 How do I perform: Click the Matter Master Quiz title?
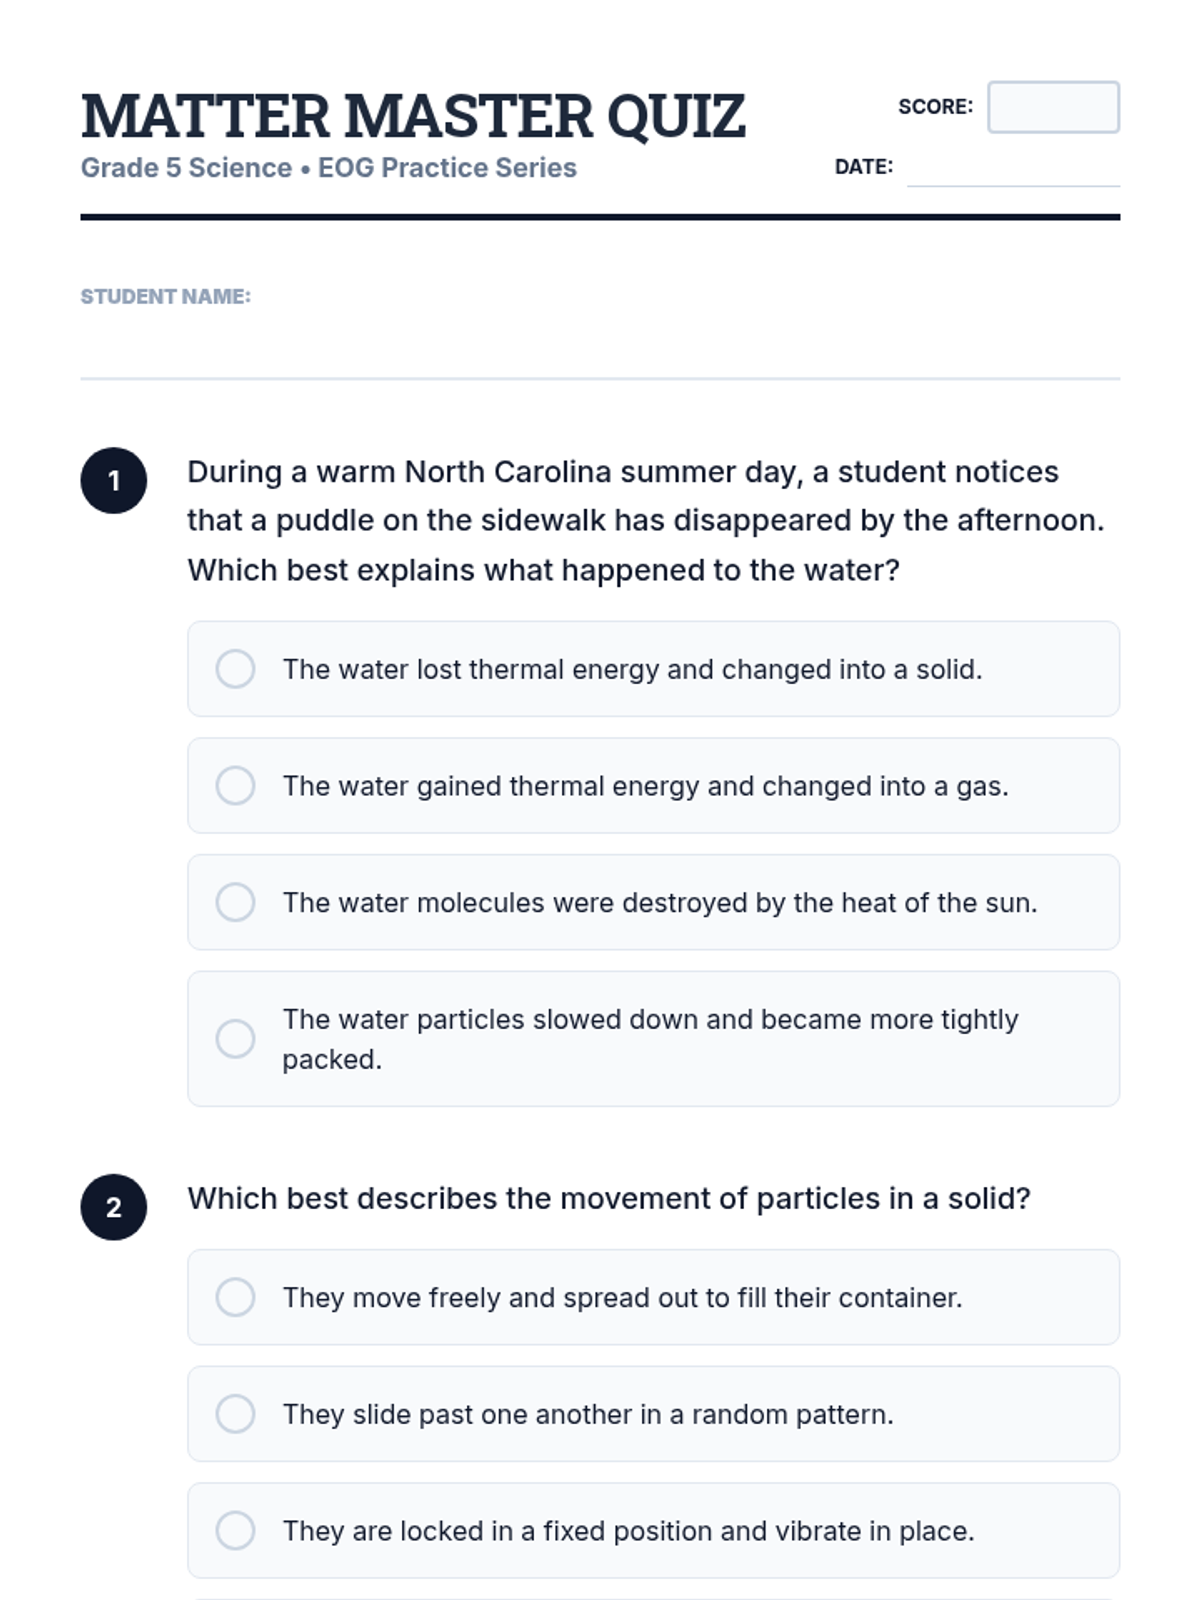pyautogui.click(x=413, y=116)
